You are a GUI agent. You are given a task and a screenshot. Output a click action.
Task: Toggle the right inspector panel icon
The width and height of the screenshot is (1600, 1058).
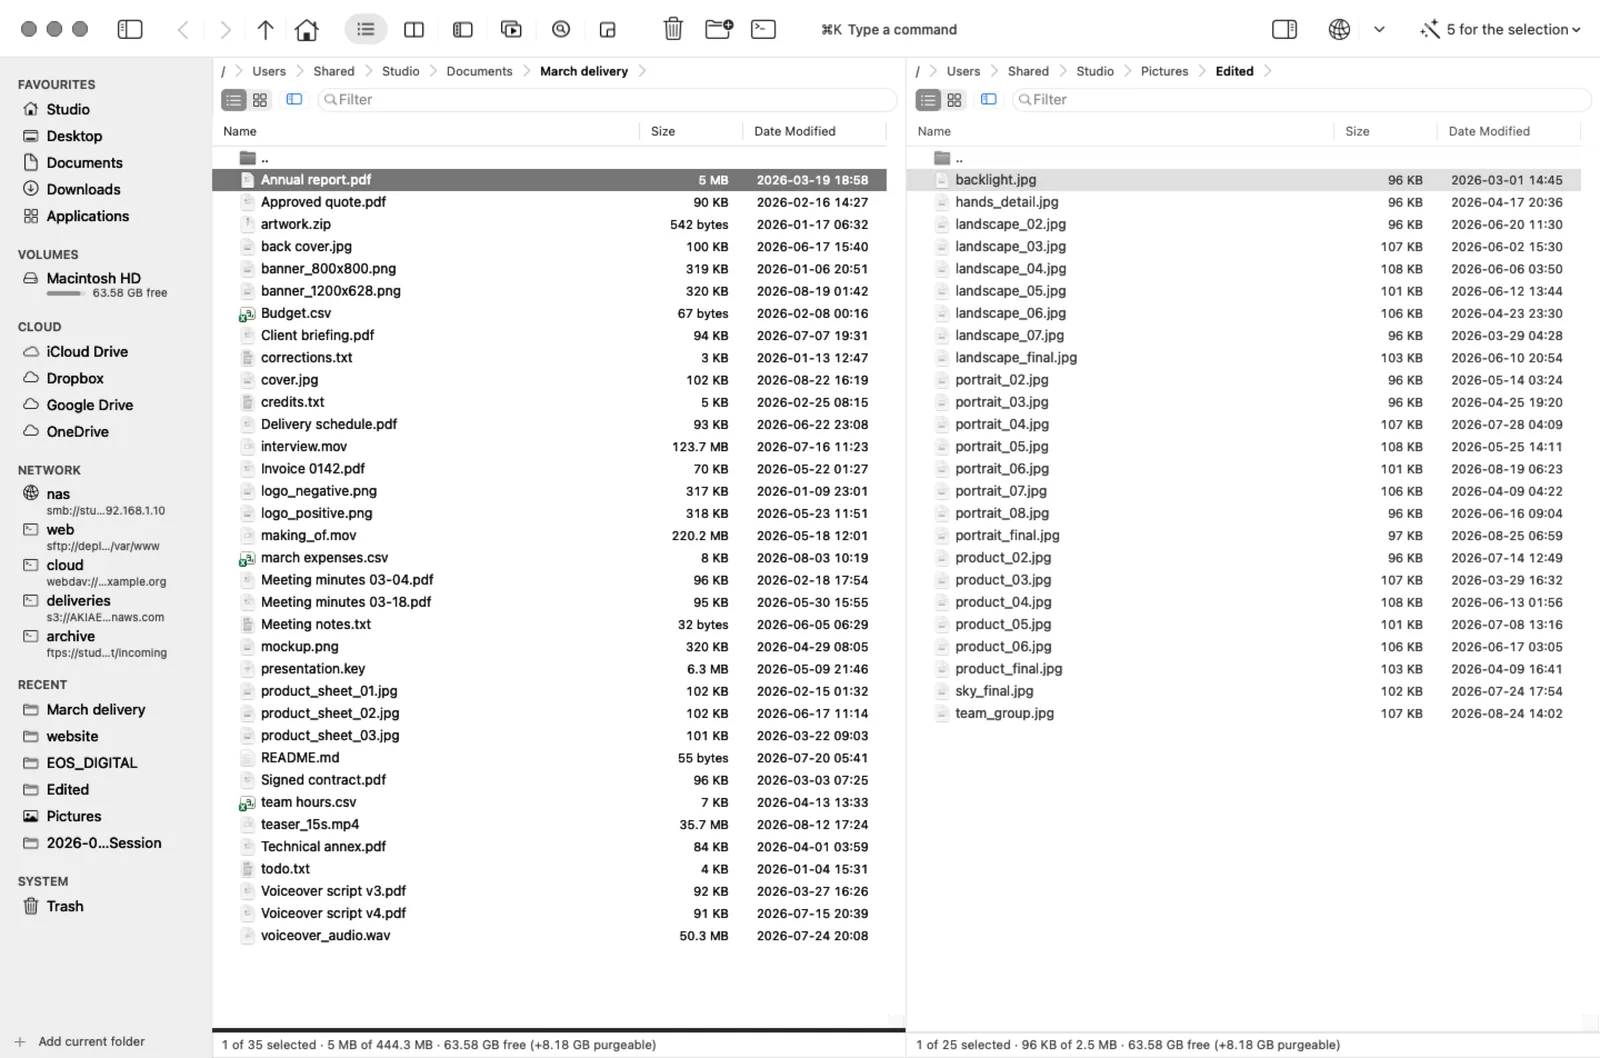1284,30
